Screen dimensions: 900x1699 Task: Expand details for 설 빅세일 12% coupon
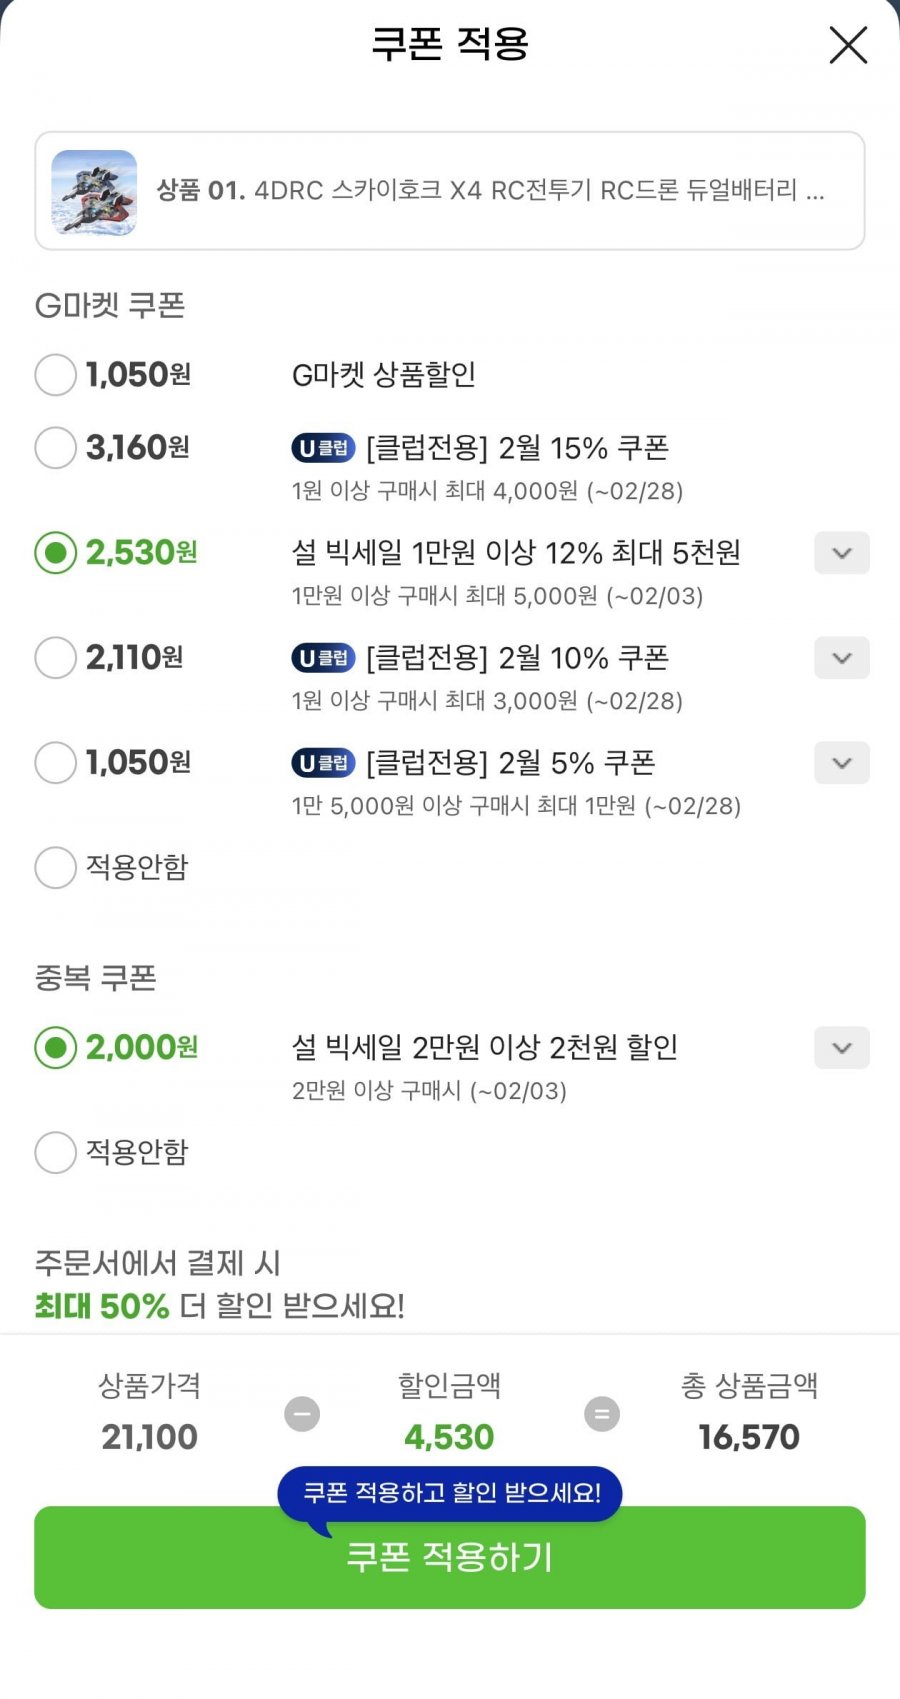842,553
